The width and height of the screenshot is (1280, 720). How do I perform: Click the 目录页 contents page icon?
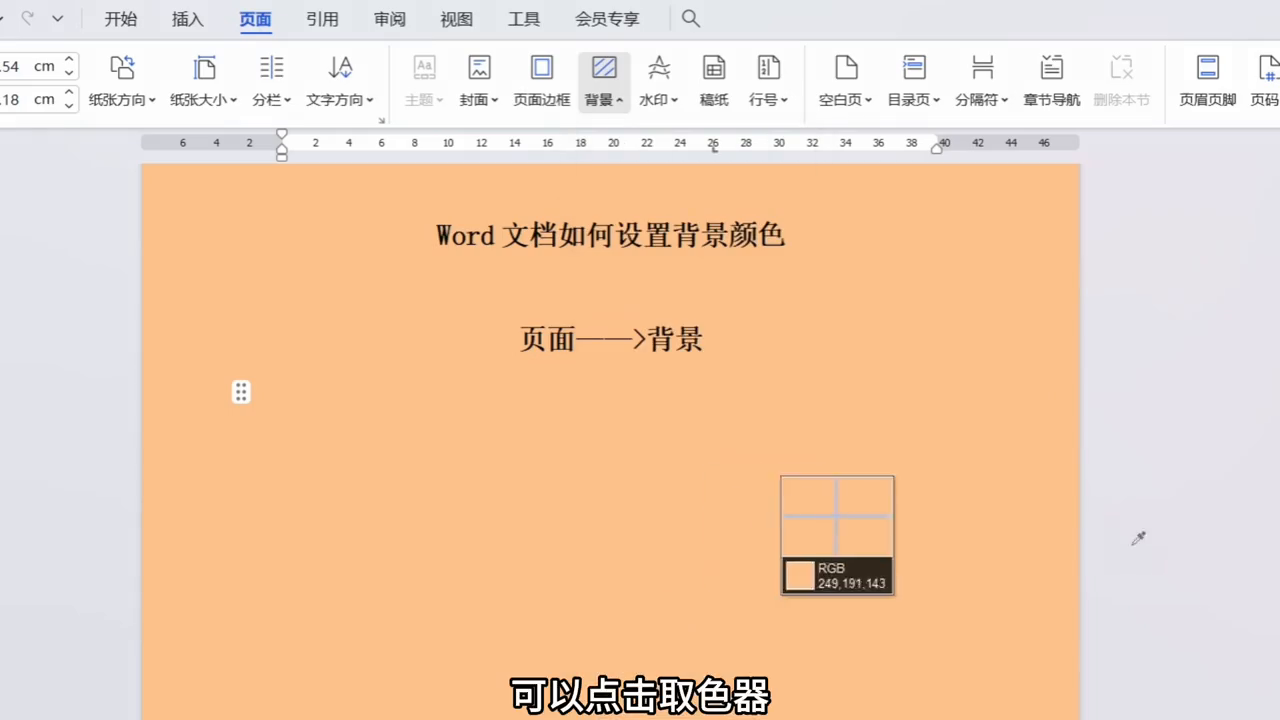914,68
